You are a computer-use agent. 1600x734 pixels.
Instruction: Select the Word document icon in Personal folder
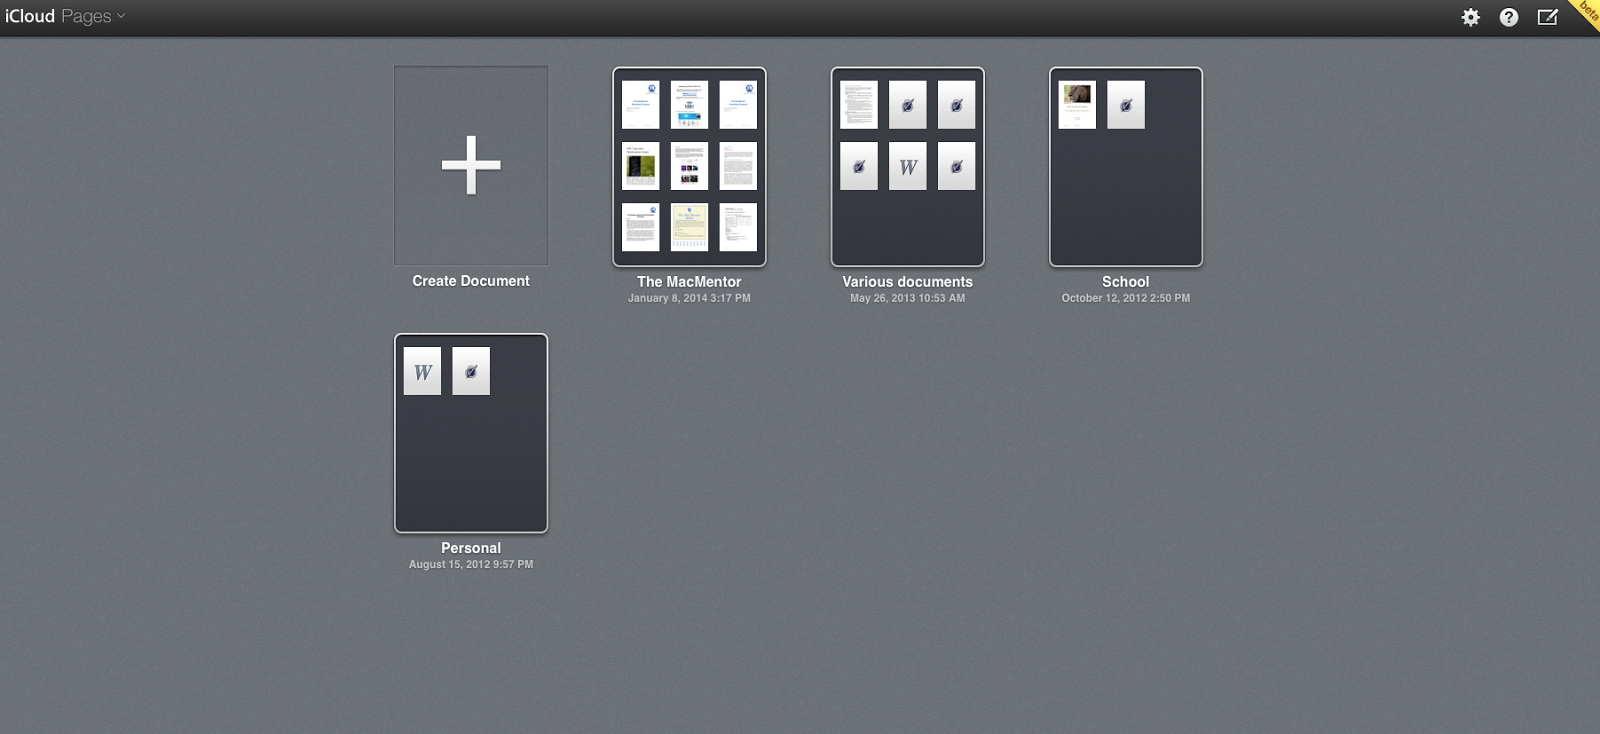coord(422,371)
